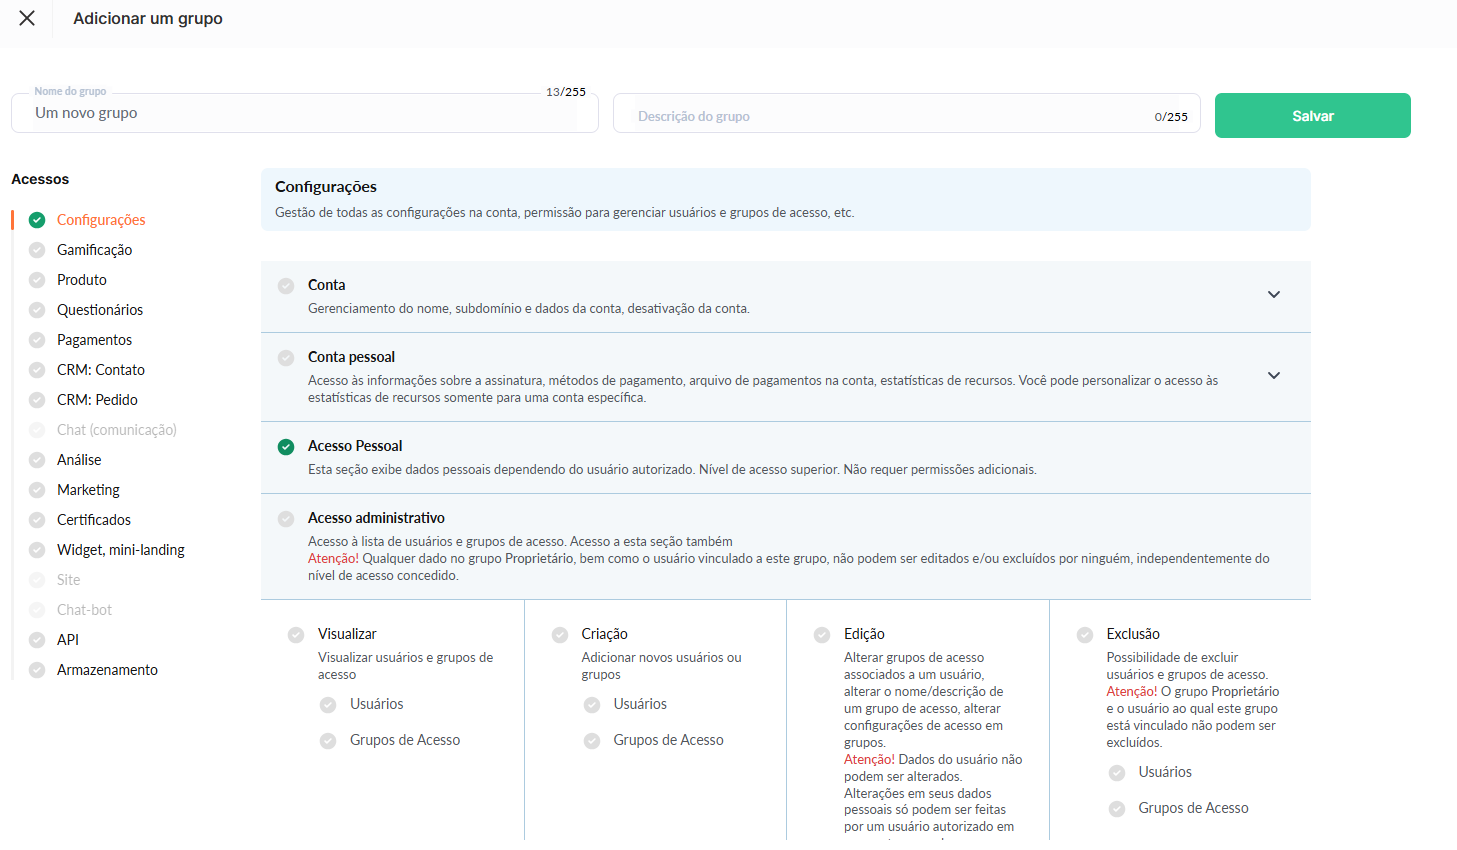
Task: Toggle the Acesso Pessoal permission checkbox
Action: pos(286,447)
